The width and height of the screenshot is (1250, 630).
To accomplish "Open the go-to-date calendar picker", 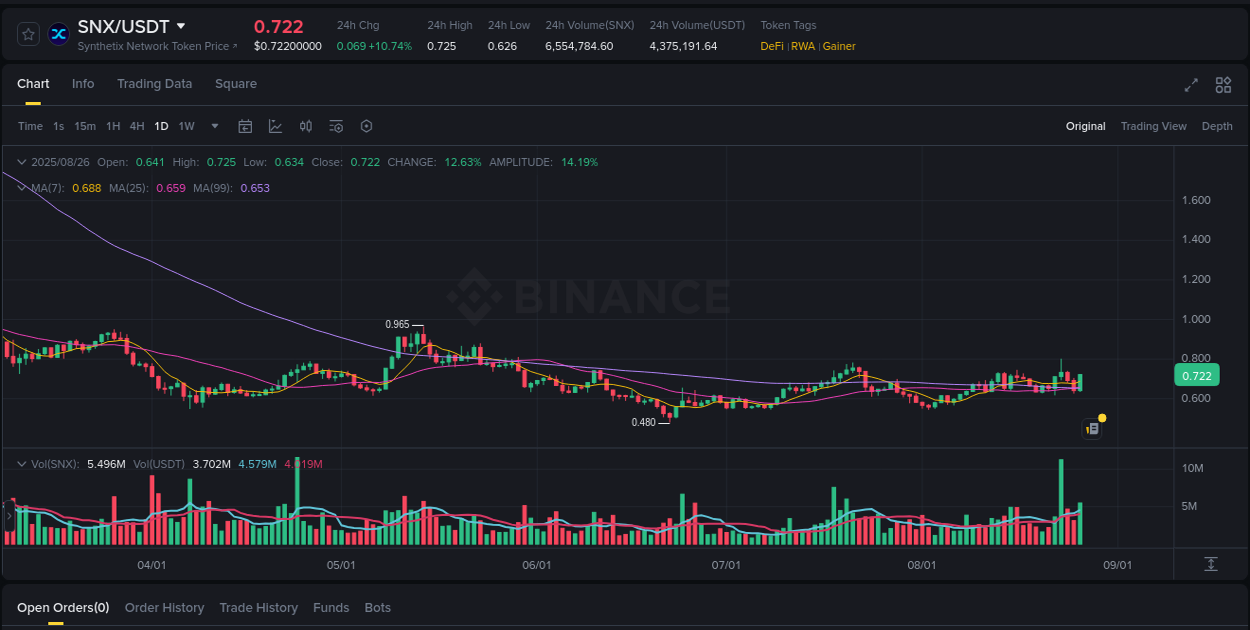I will coord(245,126).
